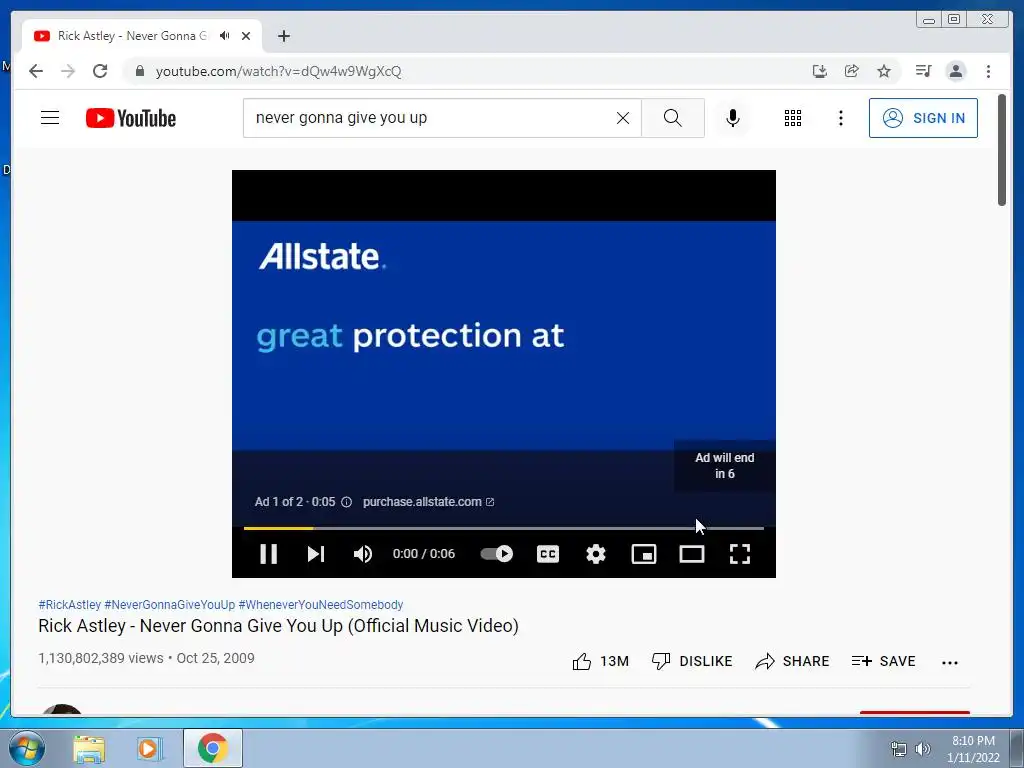Mute the player volume speaker icon

pyautogui.click(x=362, y=554)
